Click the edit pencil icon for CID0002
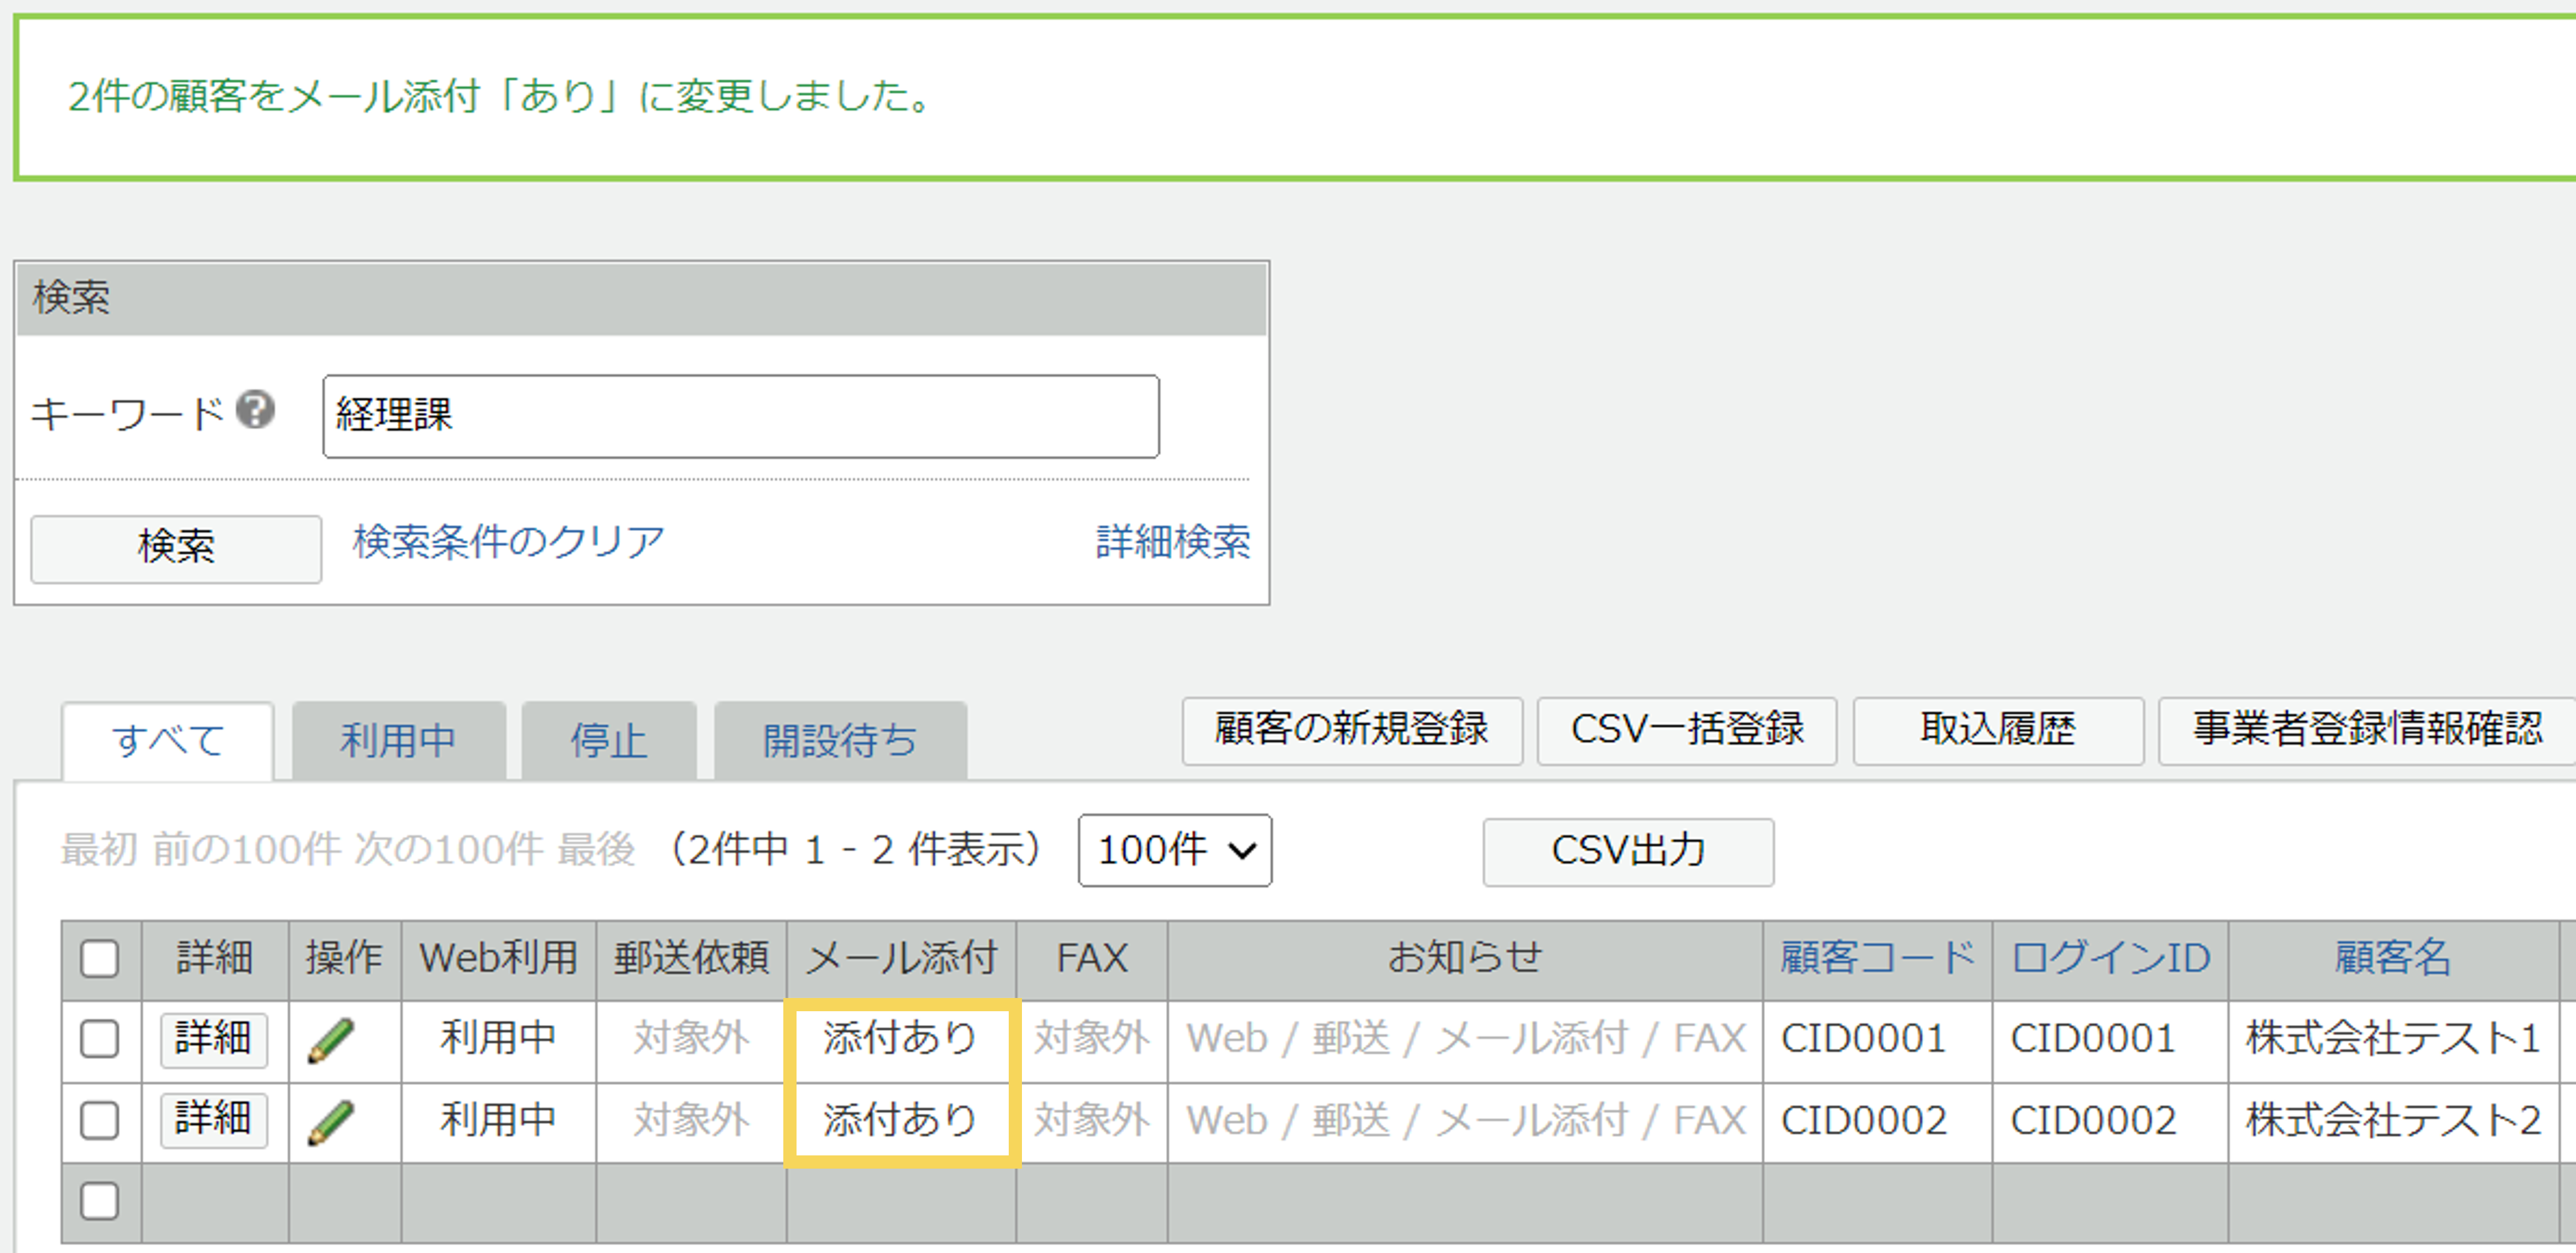 point(331,1121)
